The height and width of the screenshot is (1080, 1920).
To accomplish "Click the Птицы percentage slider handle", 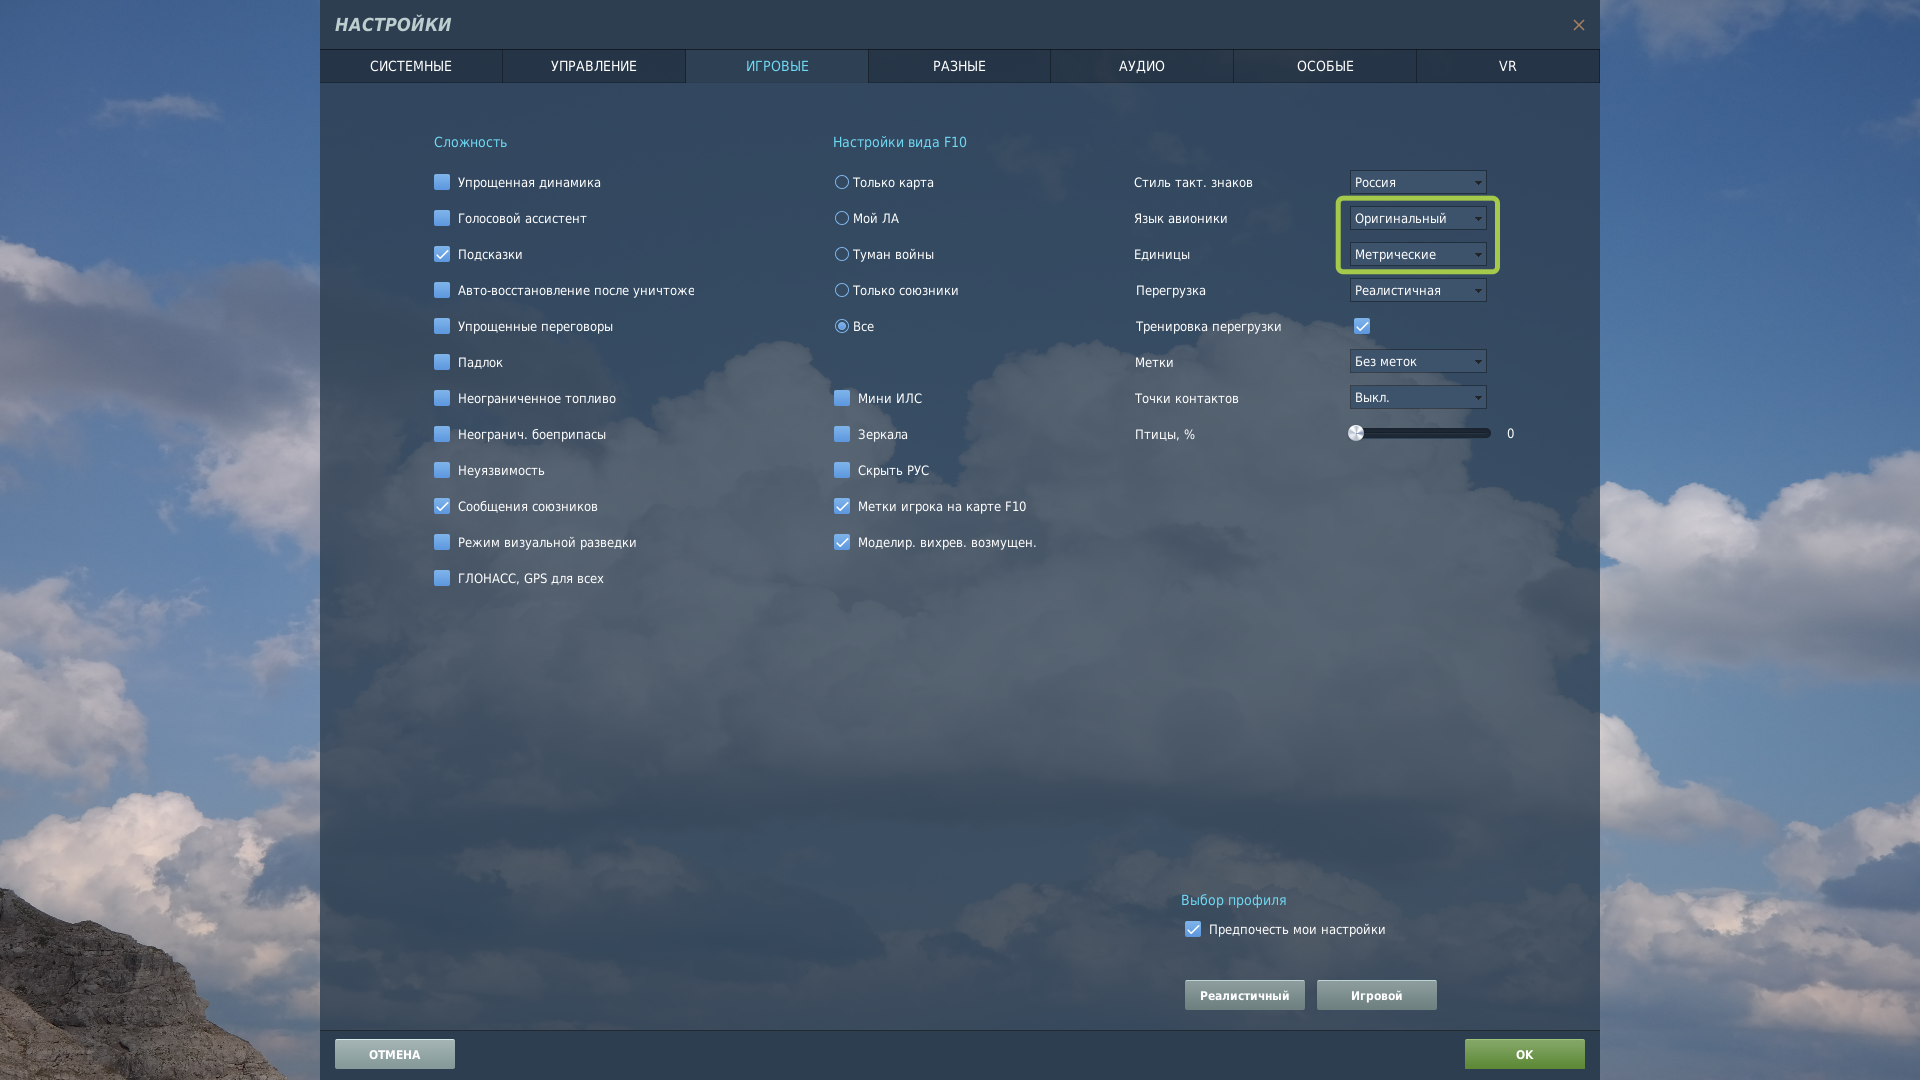I will pos(1356,433).
